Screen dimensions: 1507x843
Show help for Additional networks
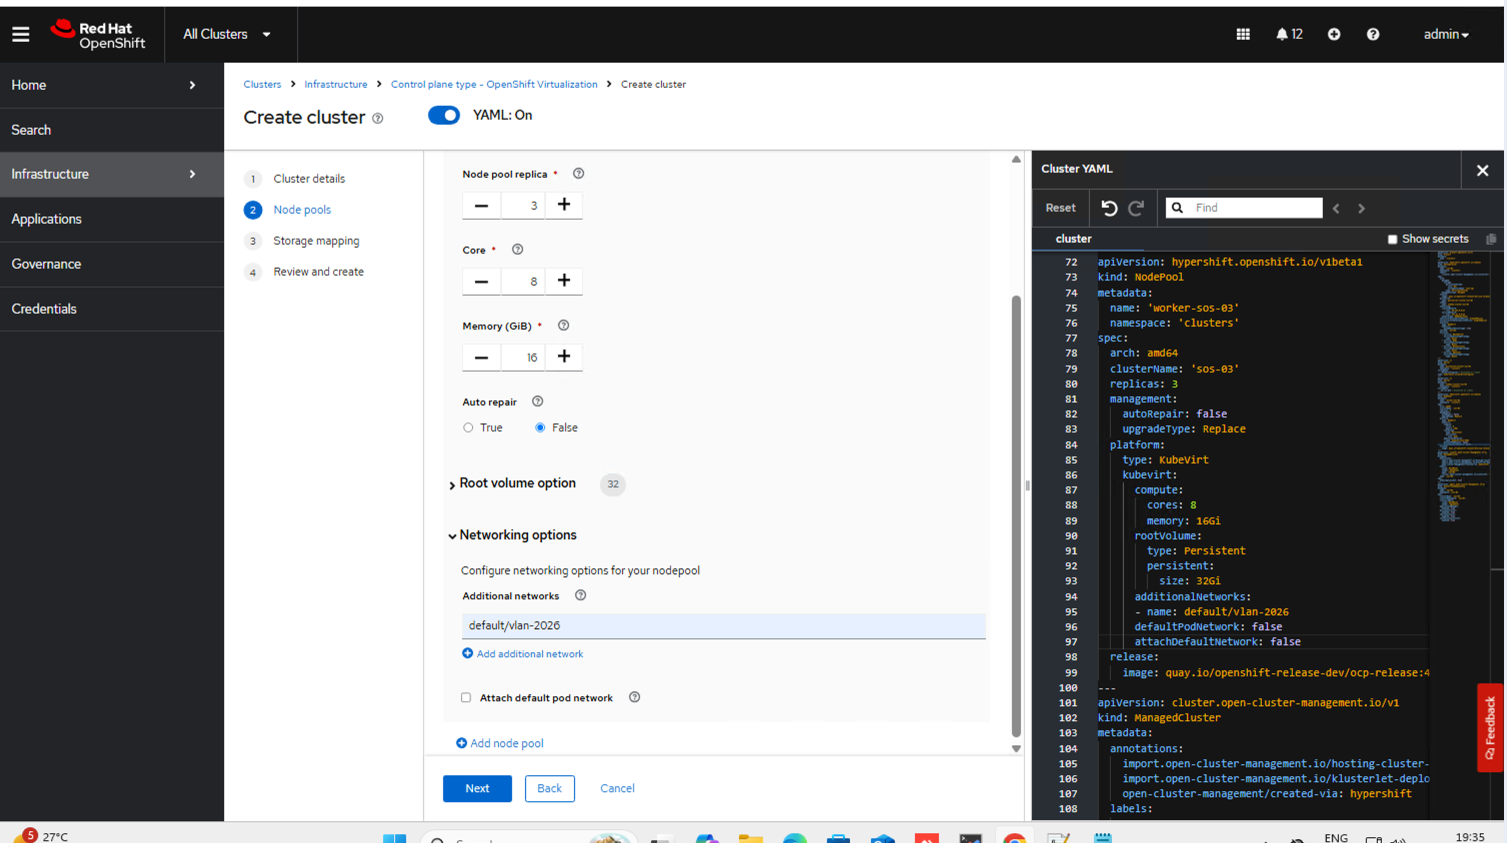point(580,596)
